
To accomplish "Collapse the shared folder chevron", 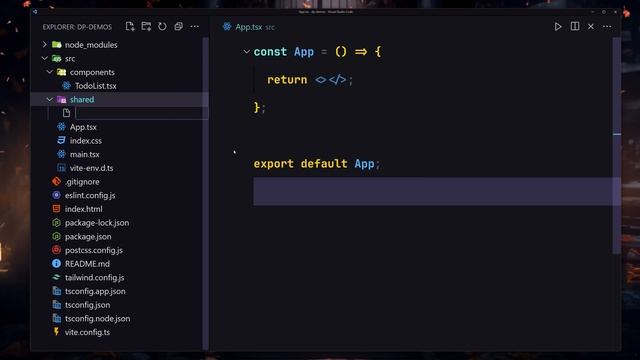I will click(x=50, y=99).
